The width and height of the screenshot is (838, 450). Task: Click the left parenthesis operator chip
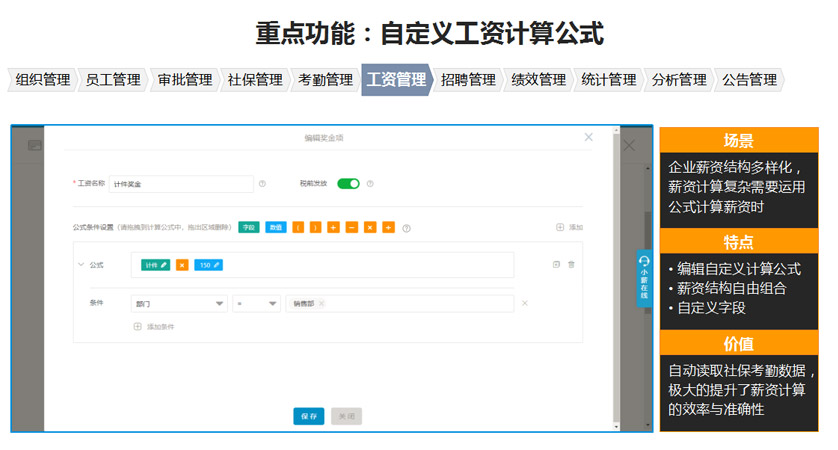click(x=298, y=228)
